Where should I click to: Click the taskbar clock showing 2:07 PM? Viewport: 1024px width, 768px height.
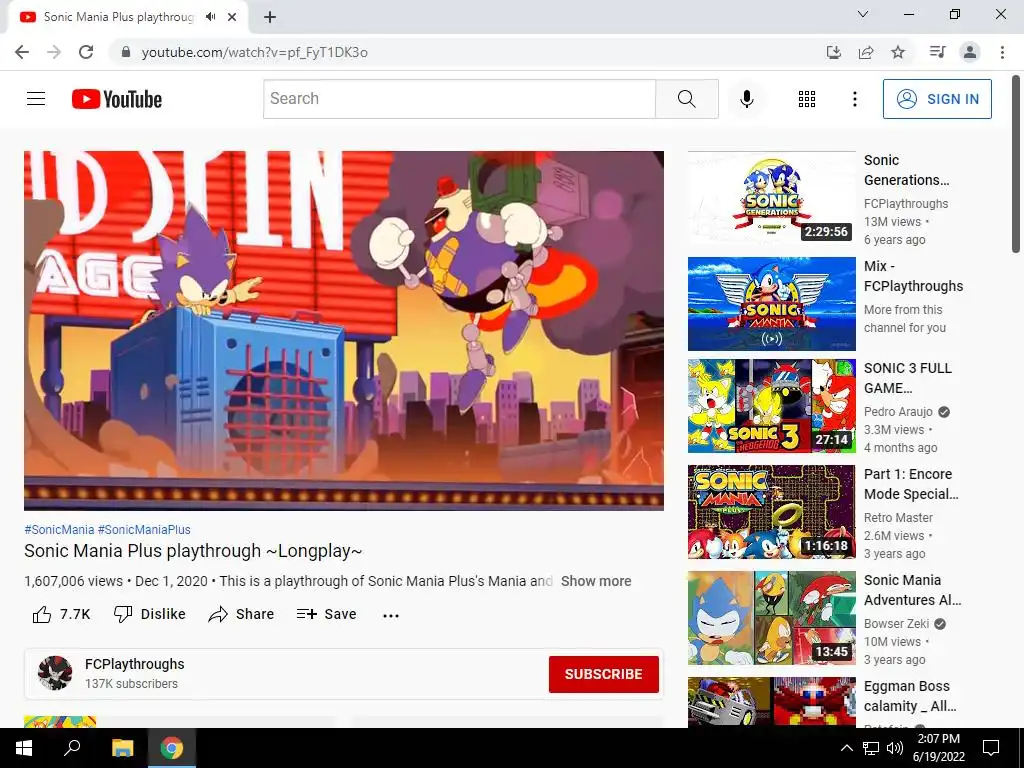938,748
